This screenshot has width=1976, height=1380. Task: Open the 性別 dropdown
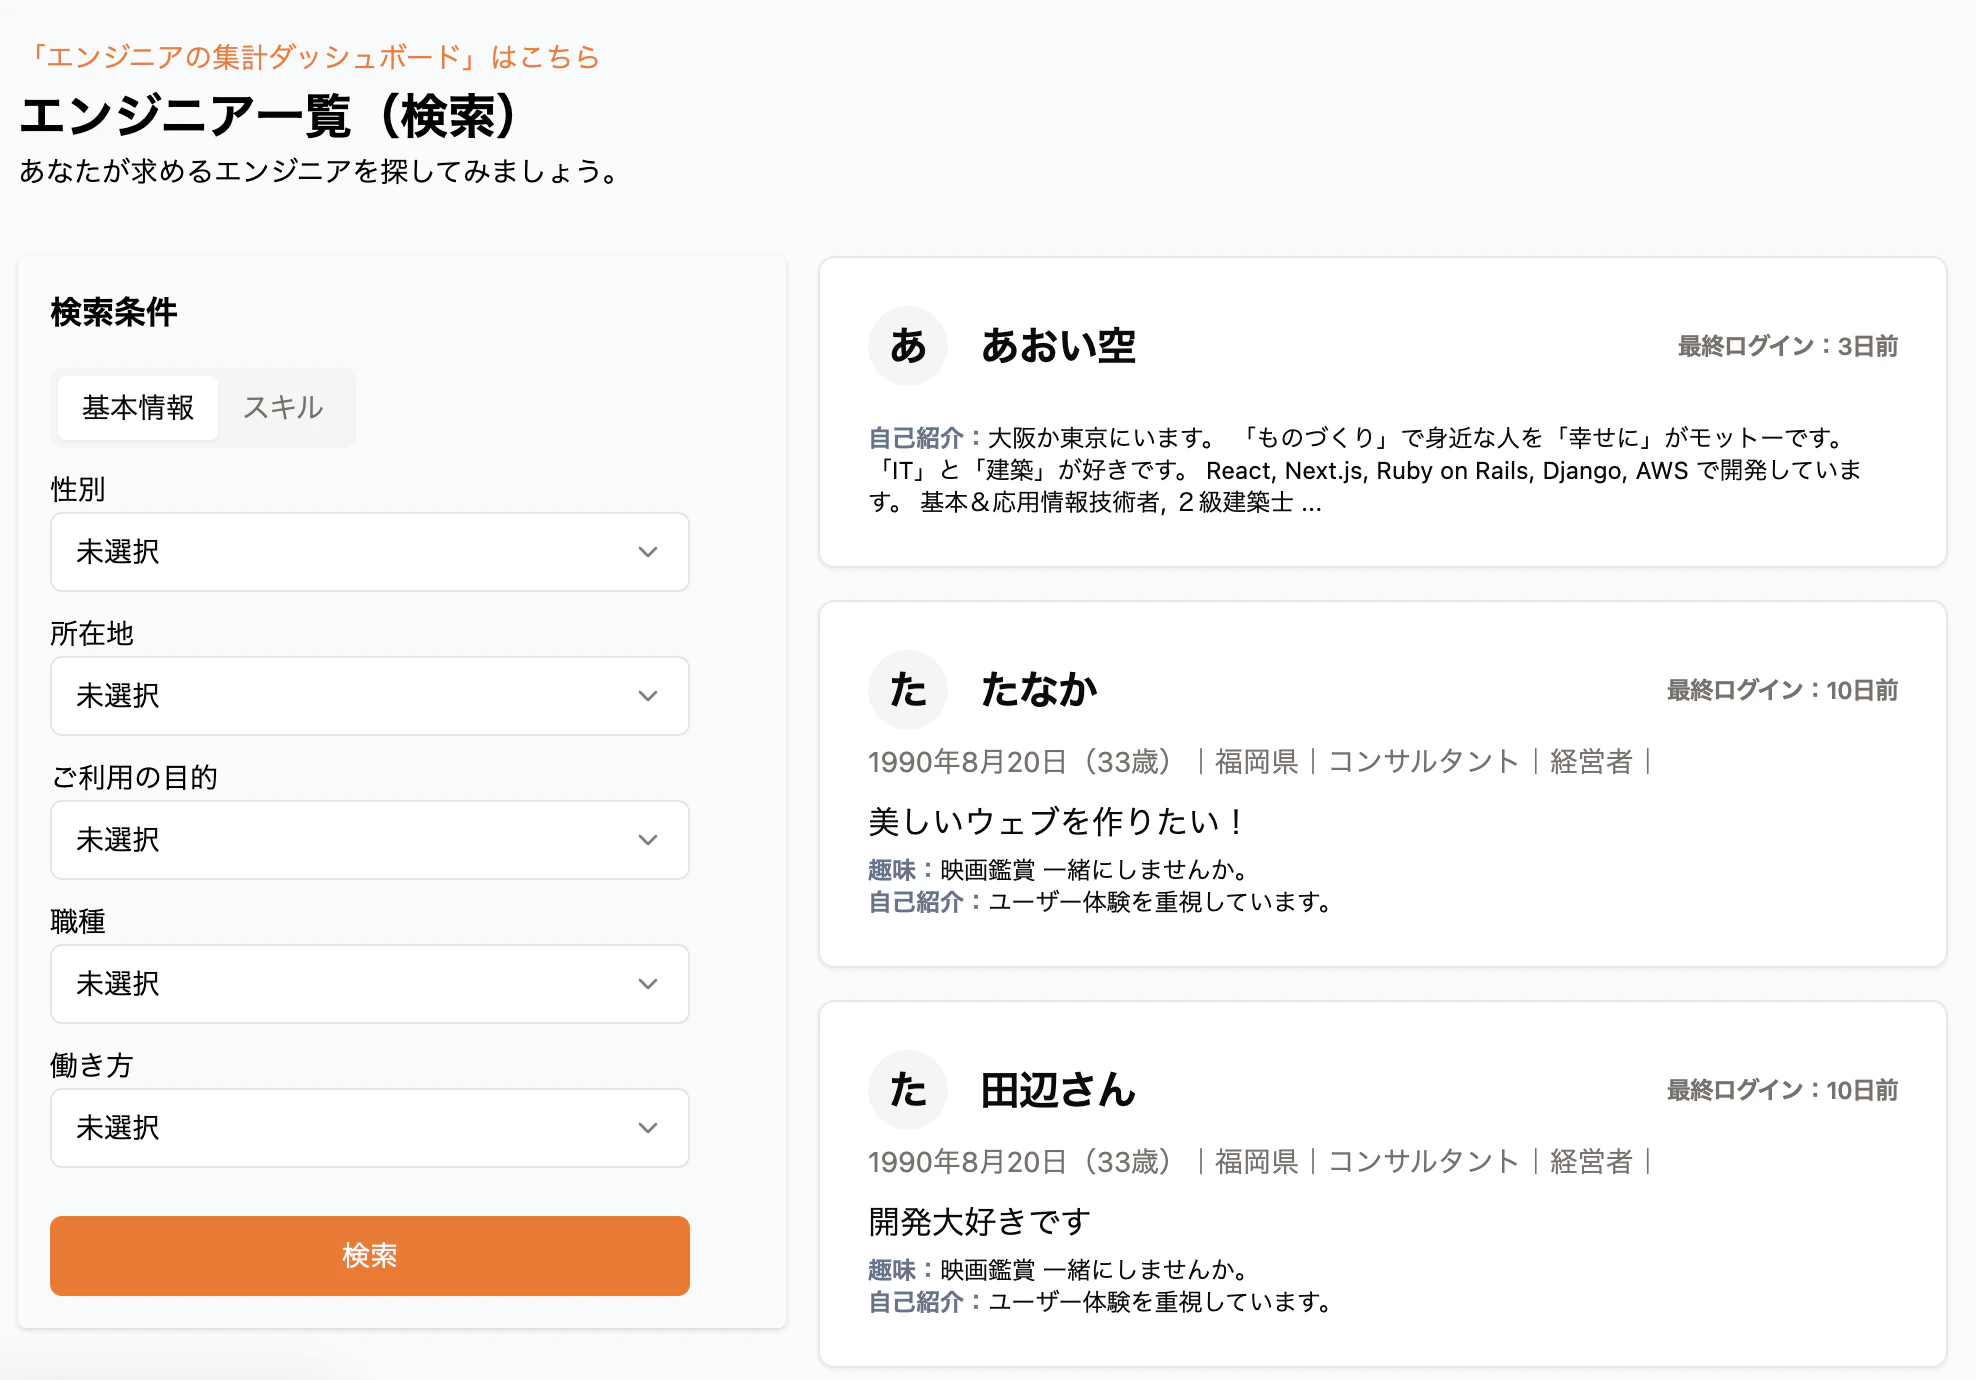coord(370,552)
